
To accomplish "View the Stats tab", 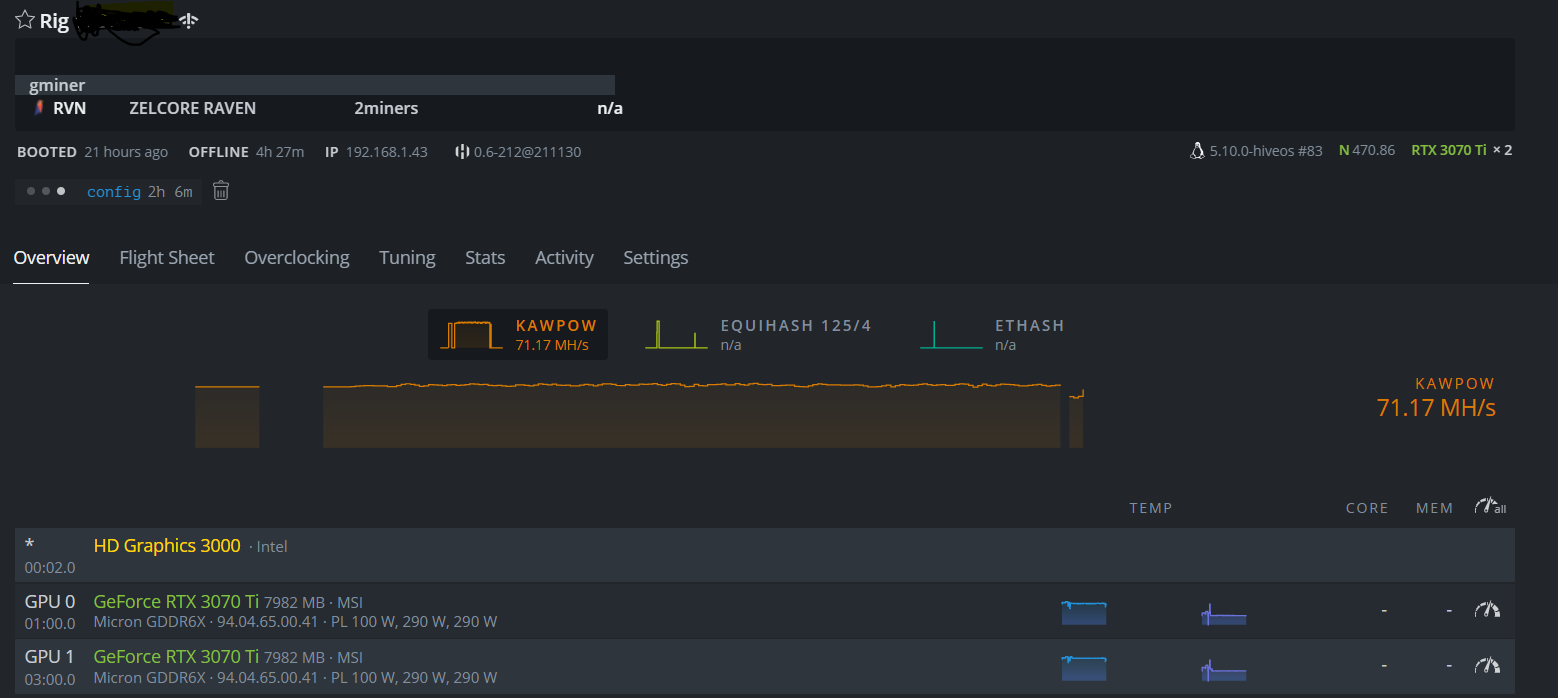I will click(485, 258).
